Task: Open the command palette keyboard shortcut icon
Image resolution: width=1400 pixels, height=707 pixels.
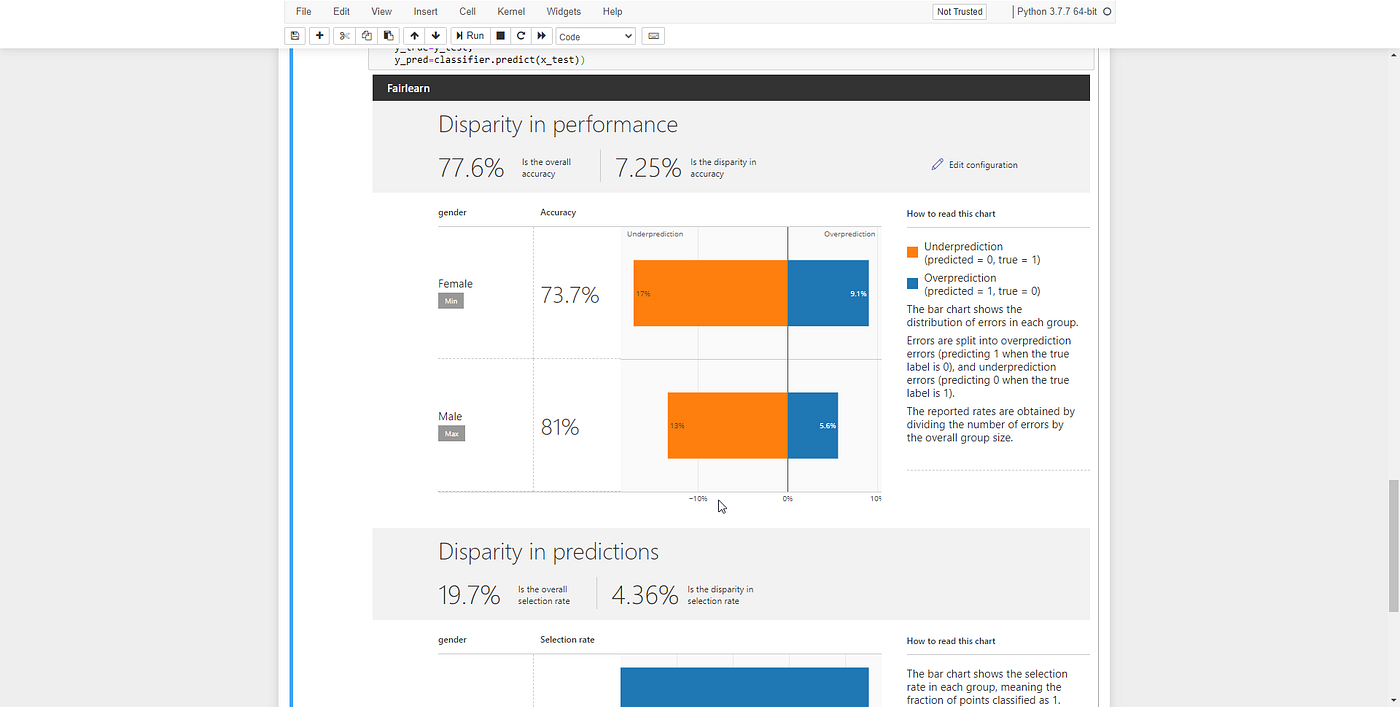Action: click(x=652, y=35)
